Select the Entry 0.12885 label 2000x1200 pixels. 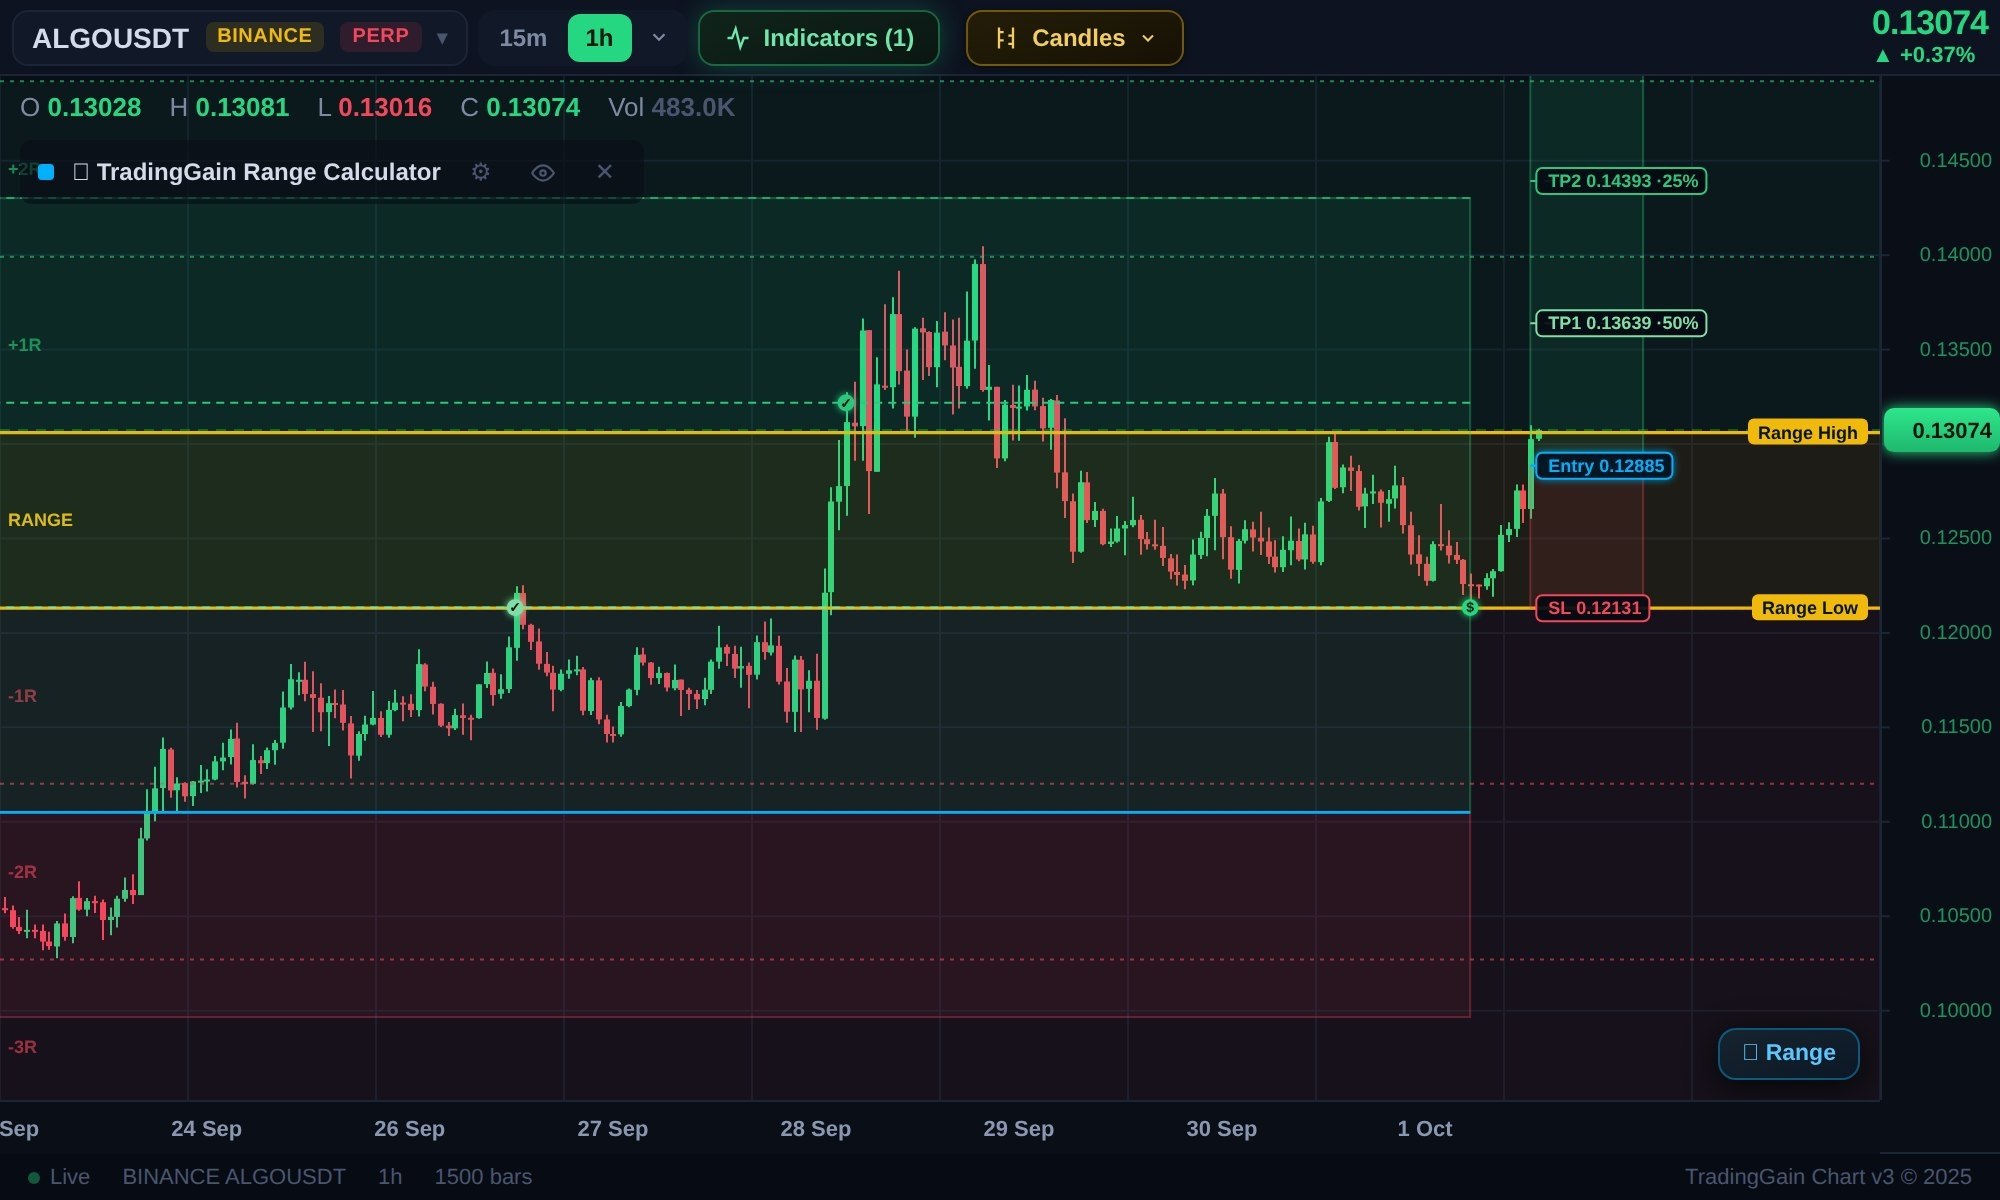(x=1604, y=466)
